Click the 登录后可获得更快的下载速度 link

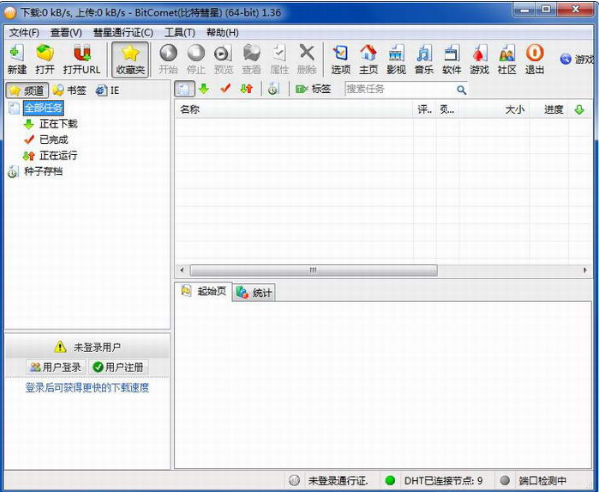[x=87, y=388]
